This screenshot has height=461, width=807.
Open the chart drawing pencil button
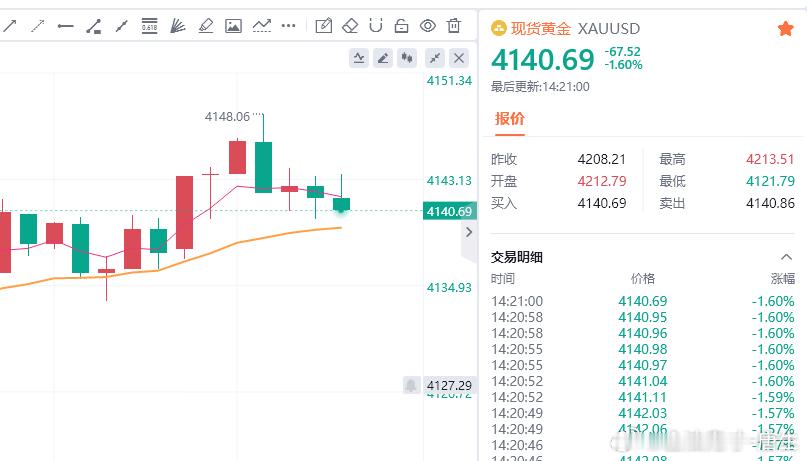click(383, 58)
